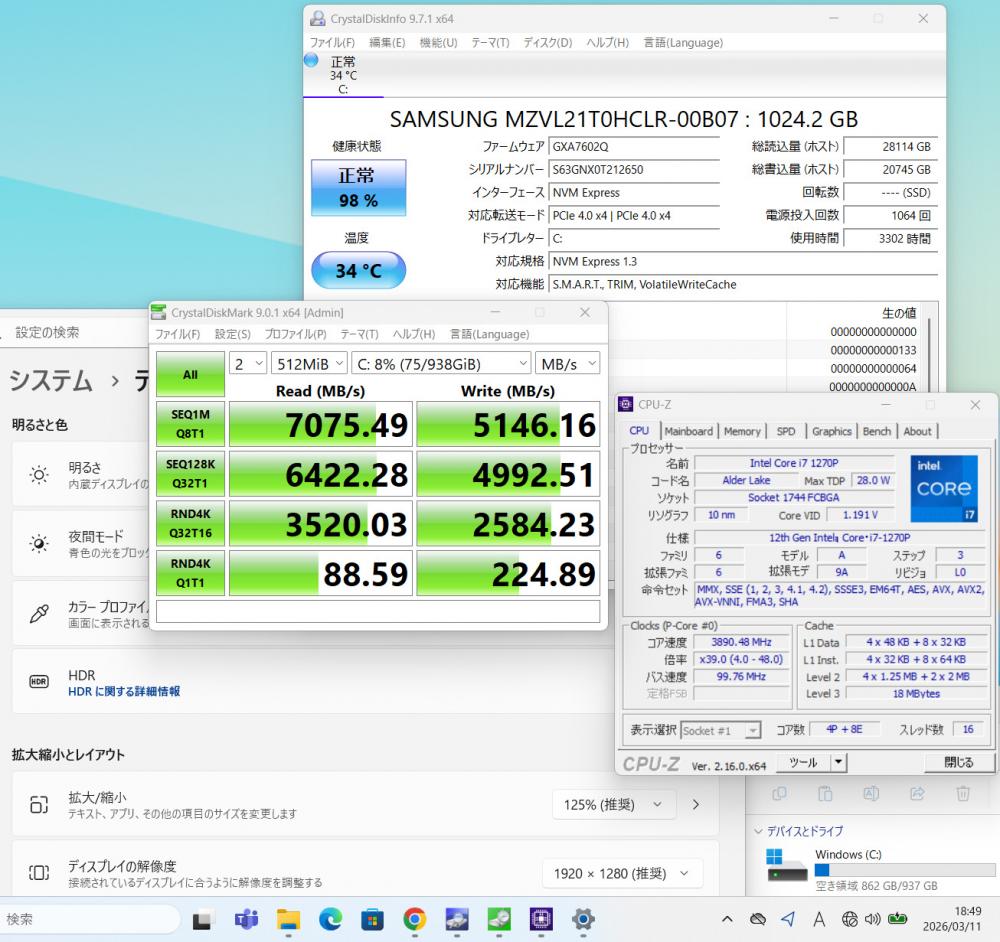Click the volume speaker icon in system tray

[872, 919]
